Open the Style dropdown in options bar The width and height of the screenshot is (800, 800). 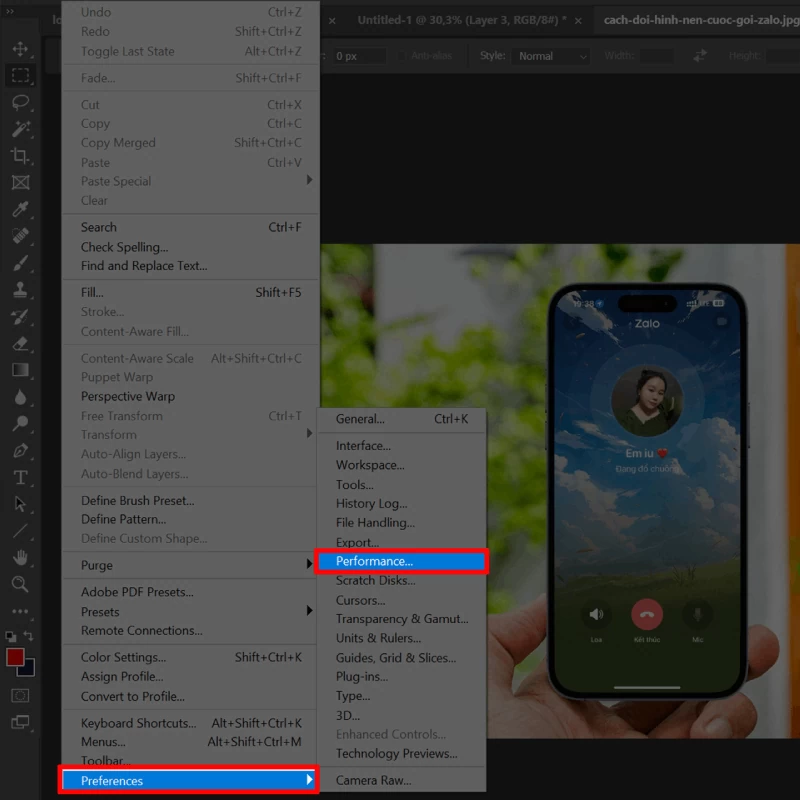pyautogui.click(x=550, y=56)
